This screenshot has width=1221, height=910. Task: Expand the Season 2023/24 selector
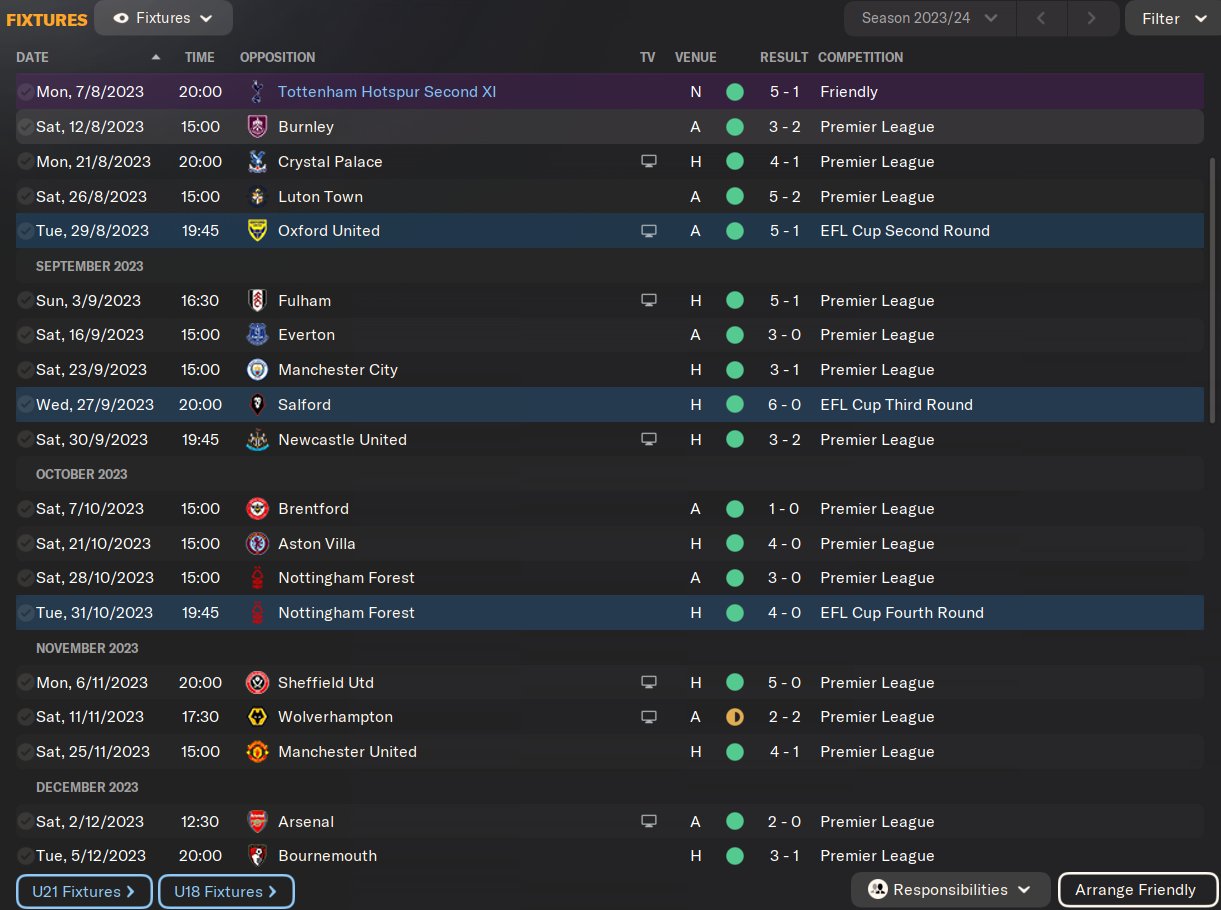930,18
